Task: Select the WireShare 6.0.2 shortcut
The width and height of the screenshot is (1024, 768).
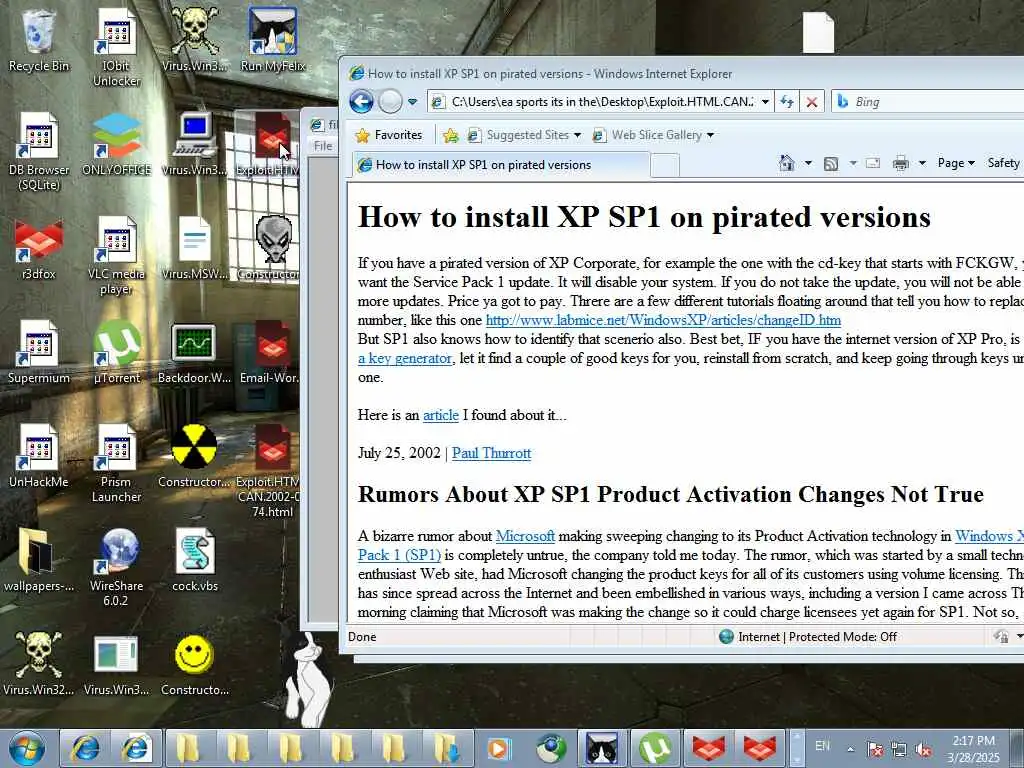Action: [x=116, y=568]
